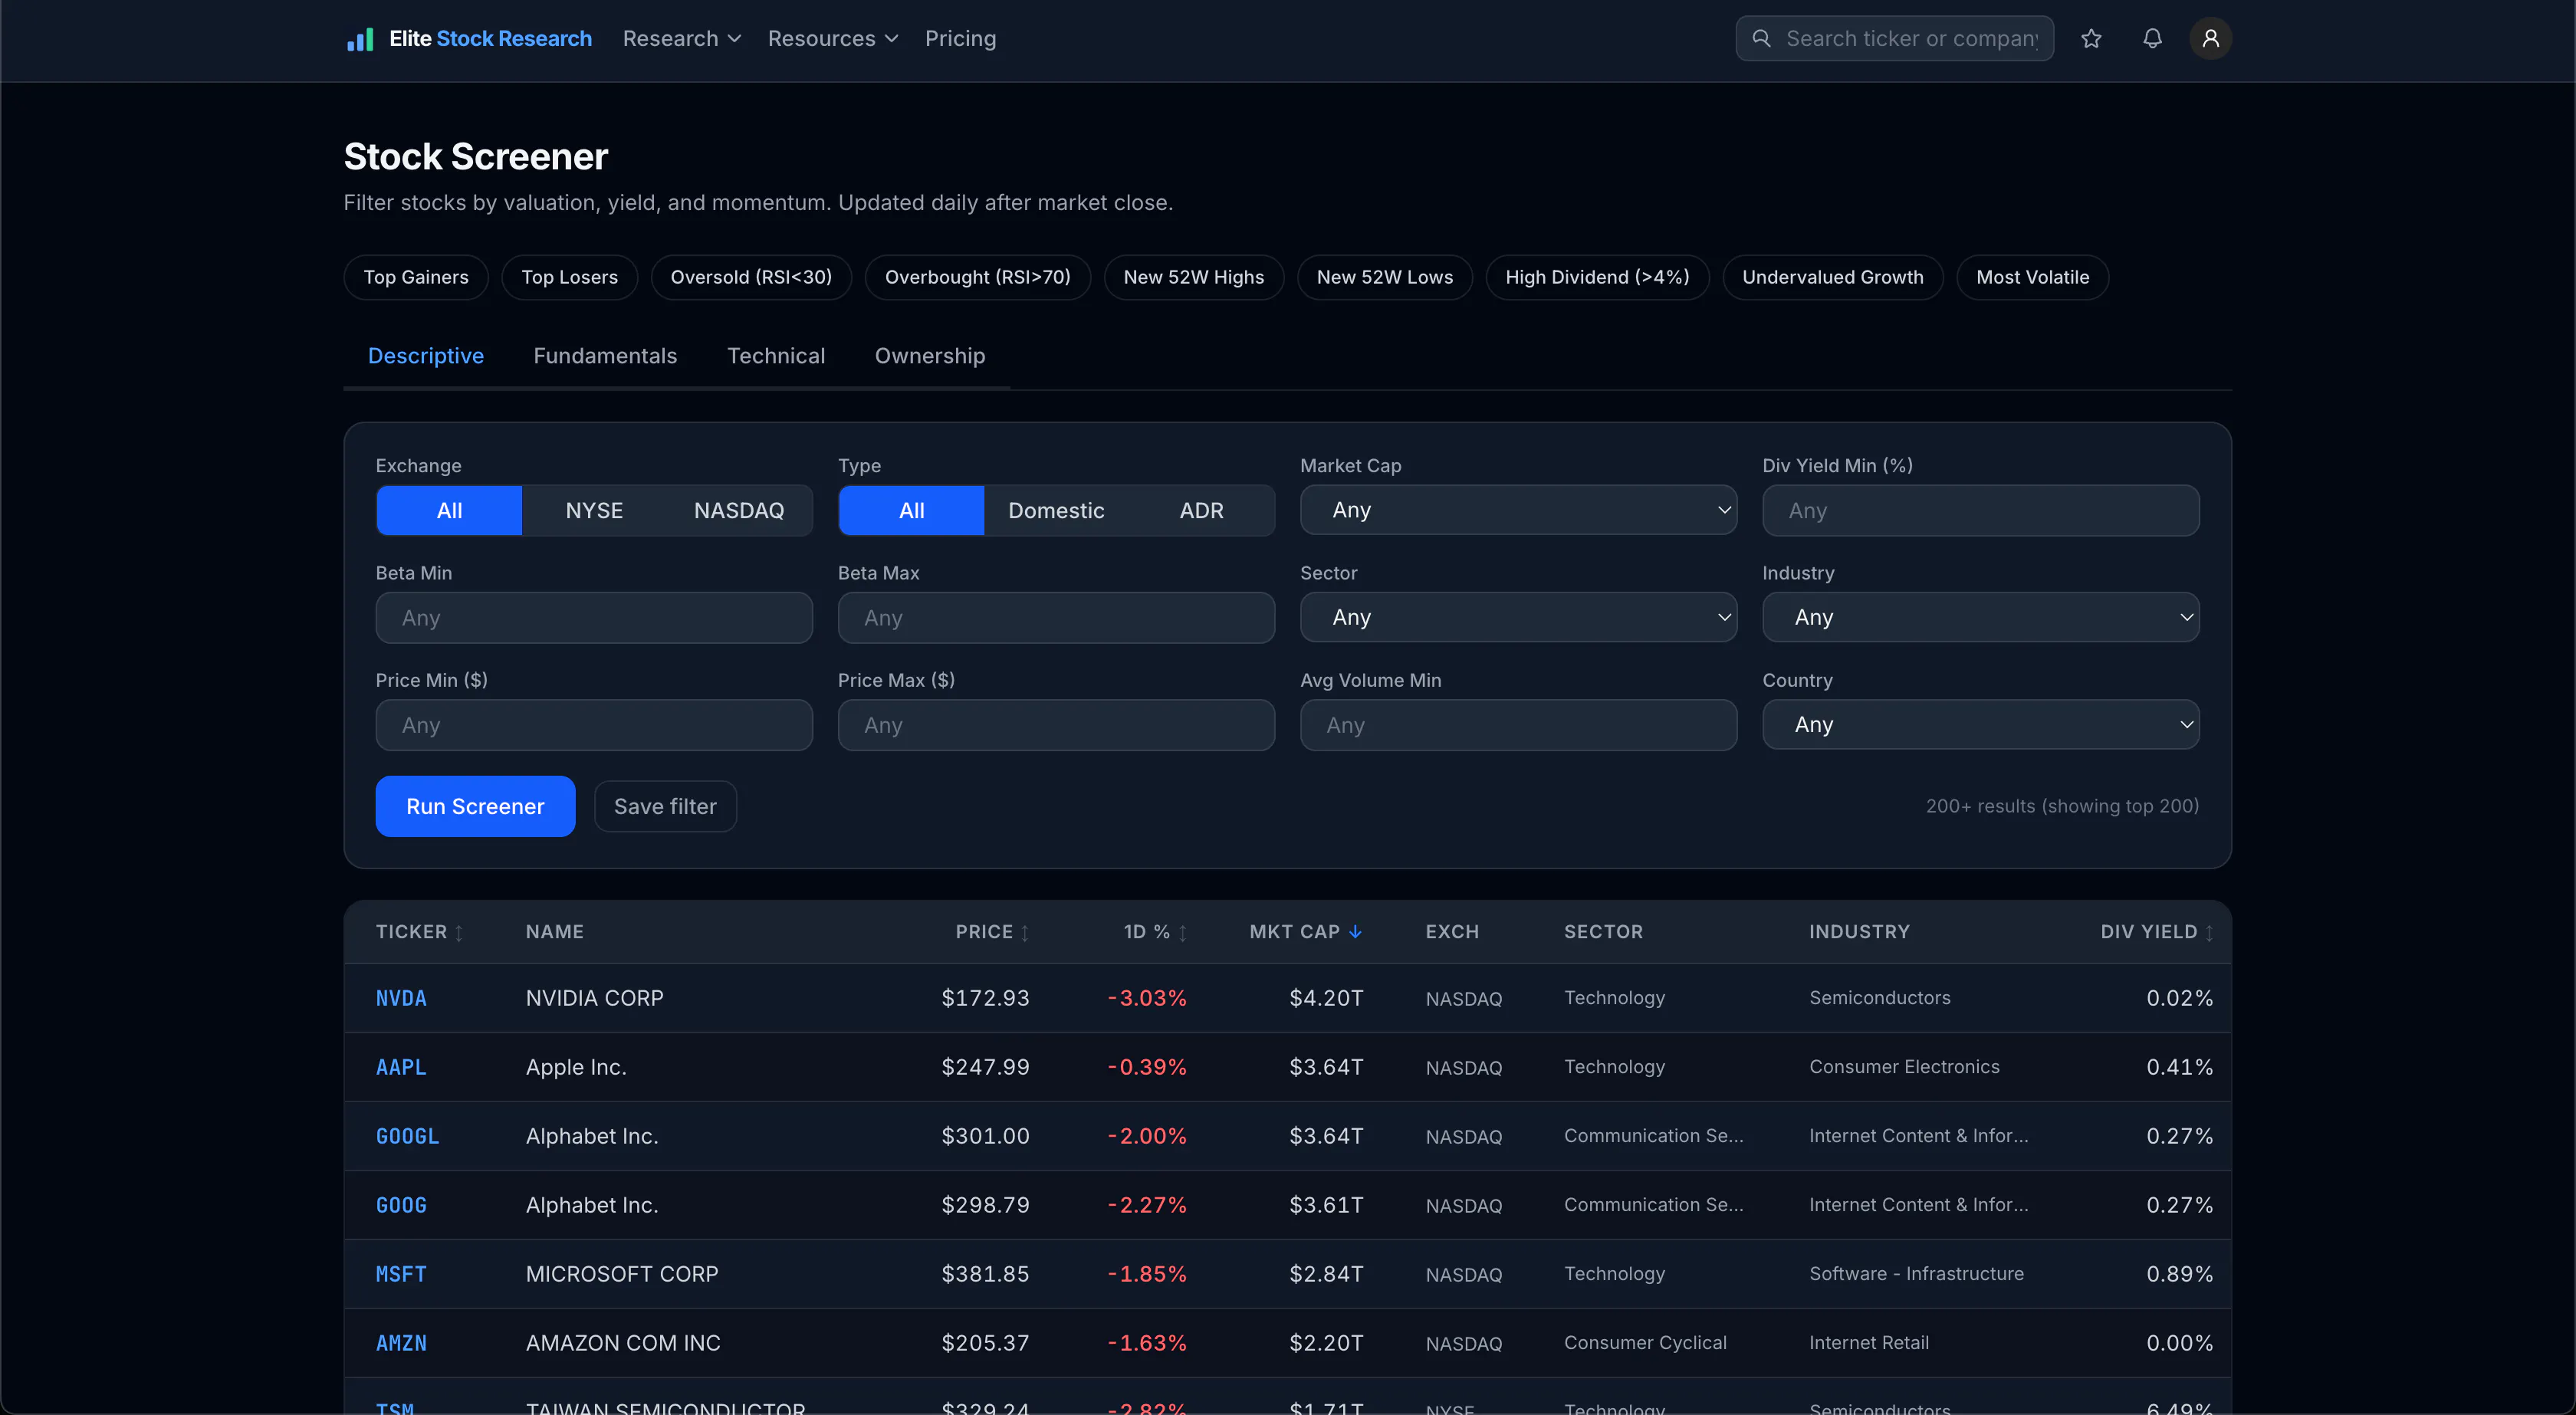Click the Software - Infrastructure industry cell
Viewport: 2576px width, 1415px height.
point(1916,1274)
